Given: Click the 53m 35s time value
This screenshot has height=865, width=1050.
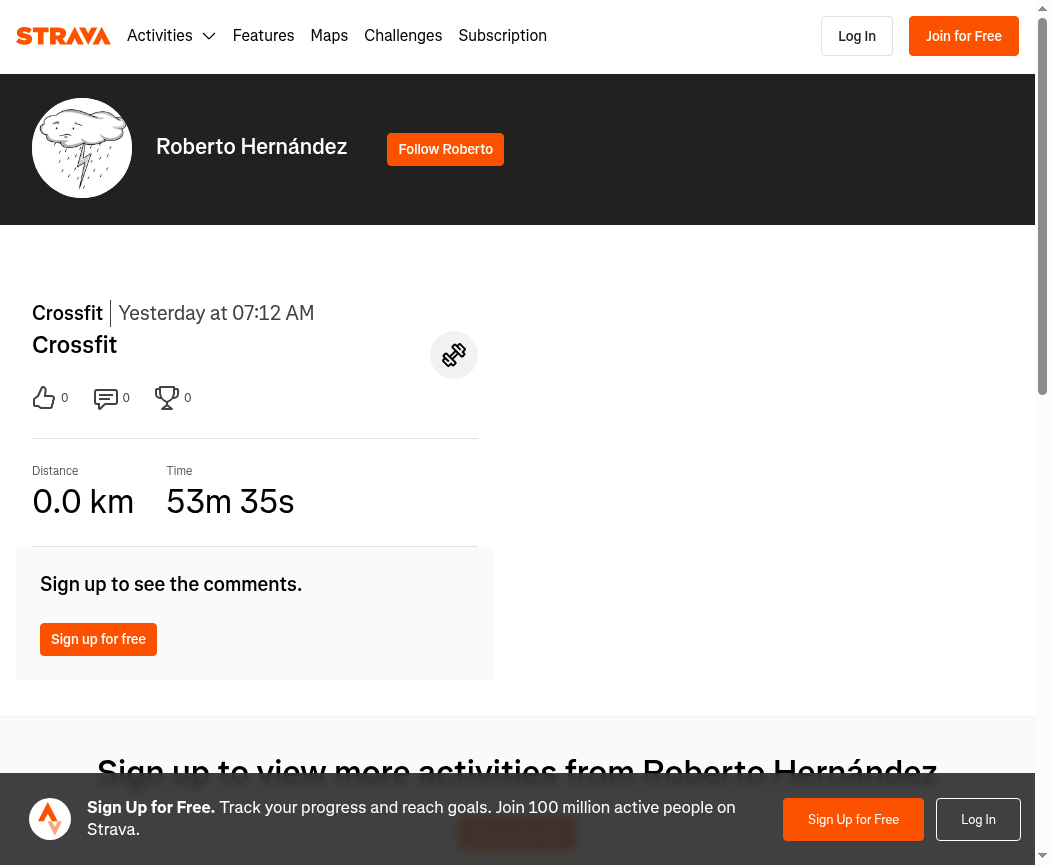Looking at the screenshot, I should (x=230, y=501).
